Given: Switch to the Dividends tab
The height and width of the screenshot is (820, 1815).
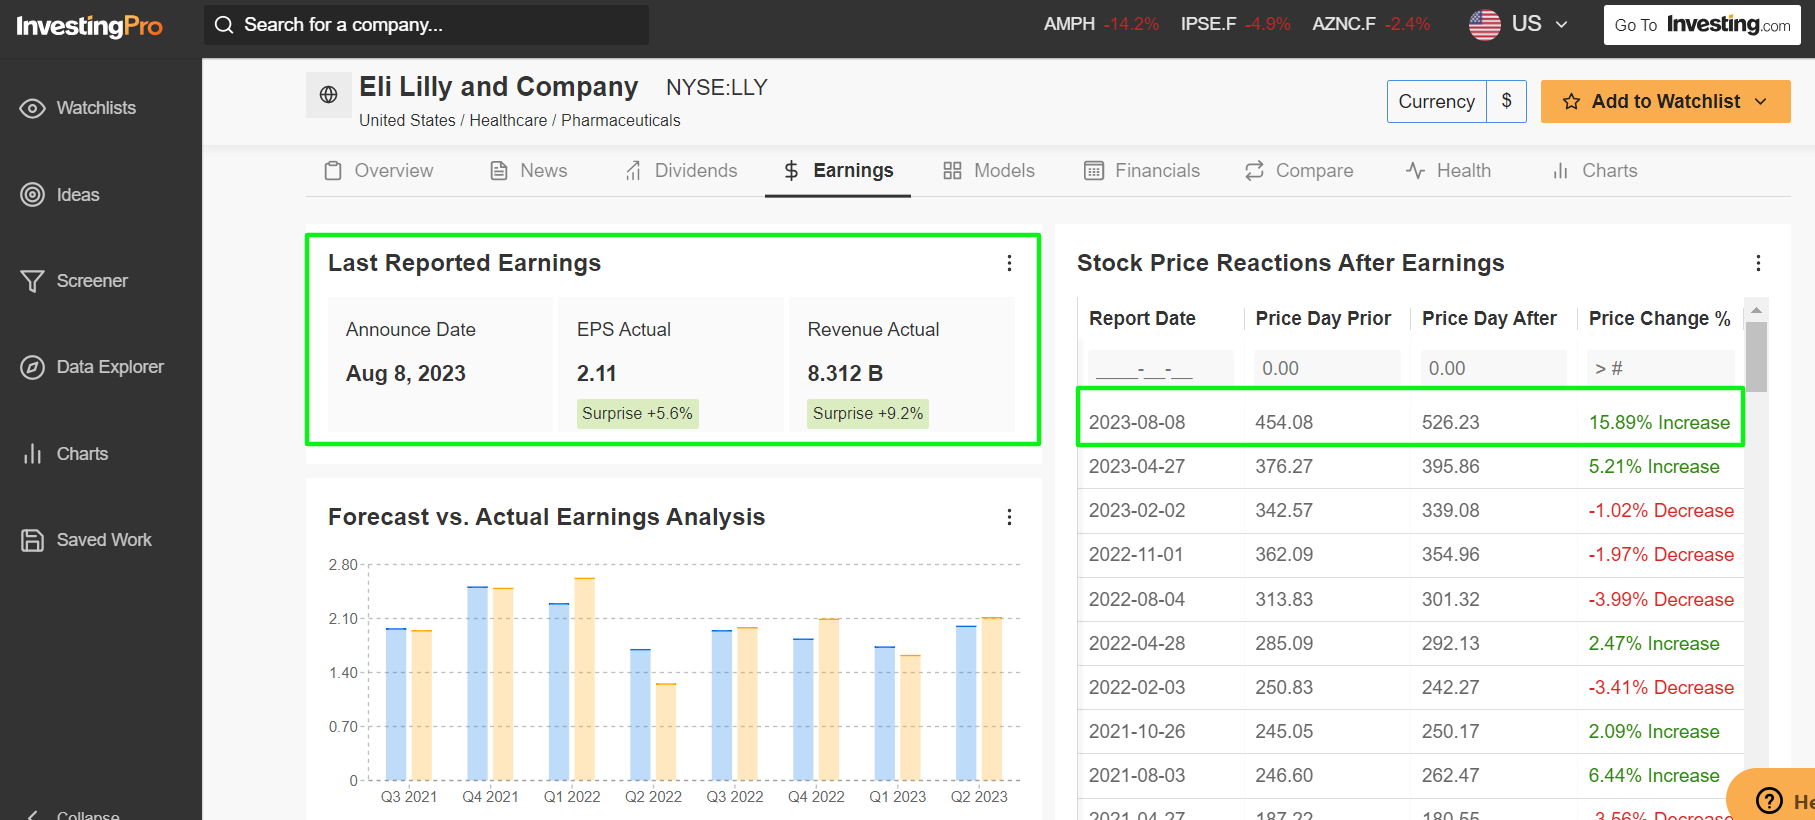Looking at the screenshot, I should point(681,171).
